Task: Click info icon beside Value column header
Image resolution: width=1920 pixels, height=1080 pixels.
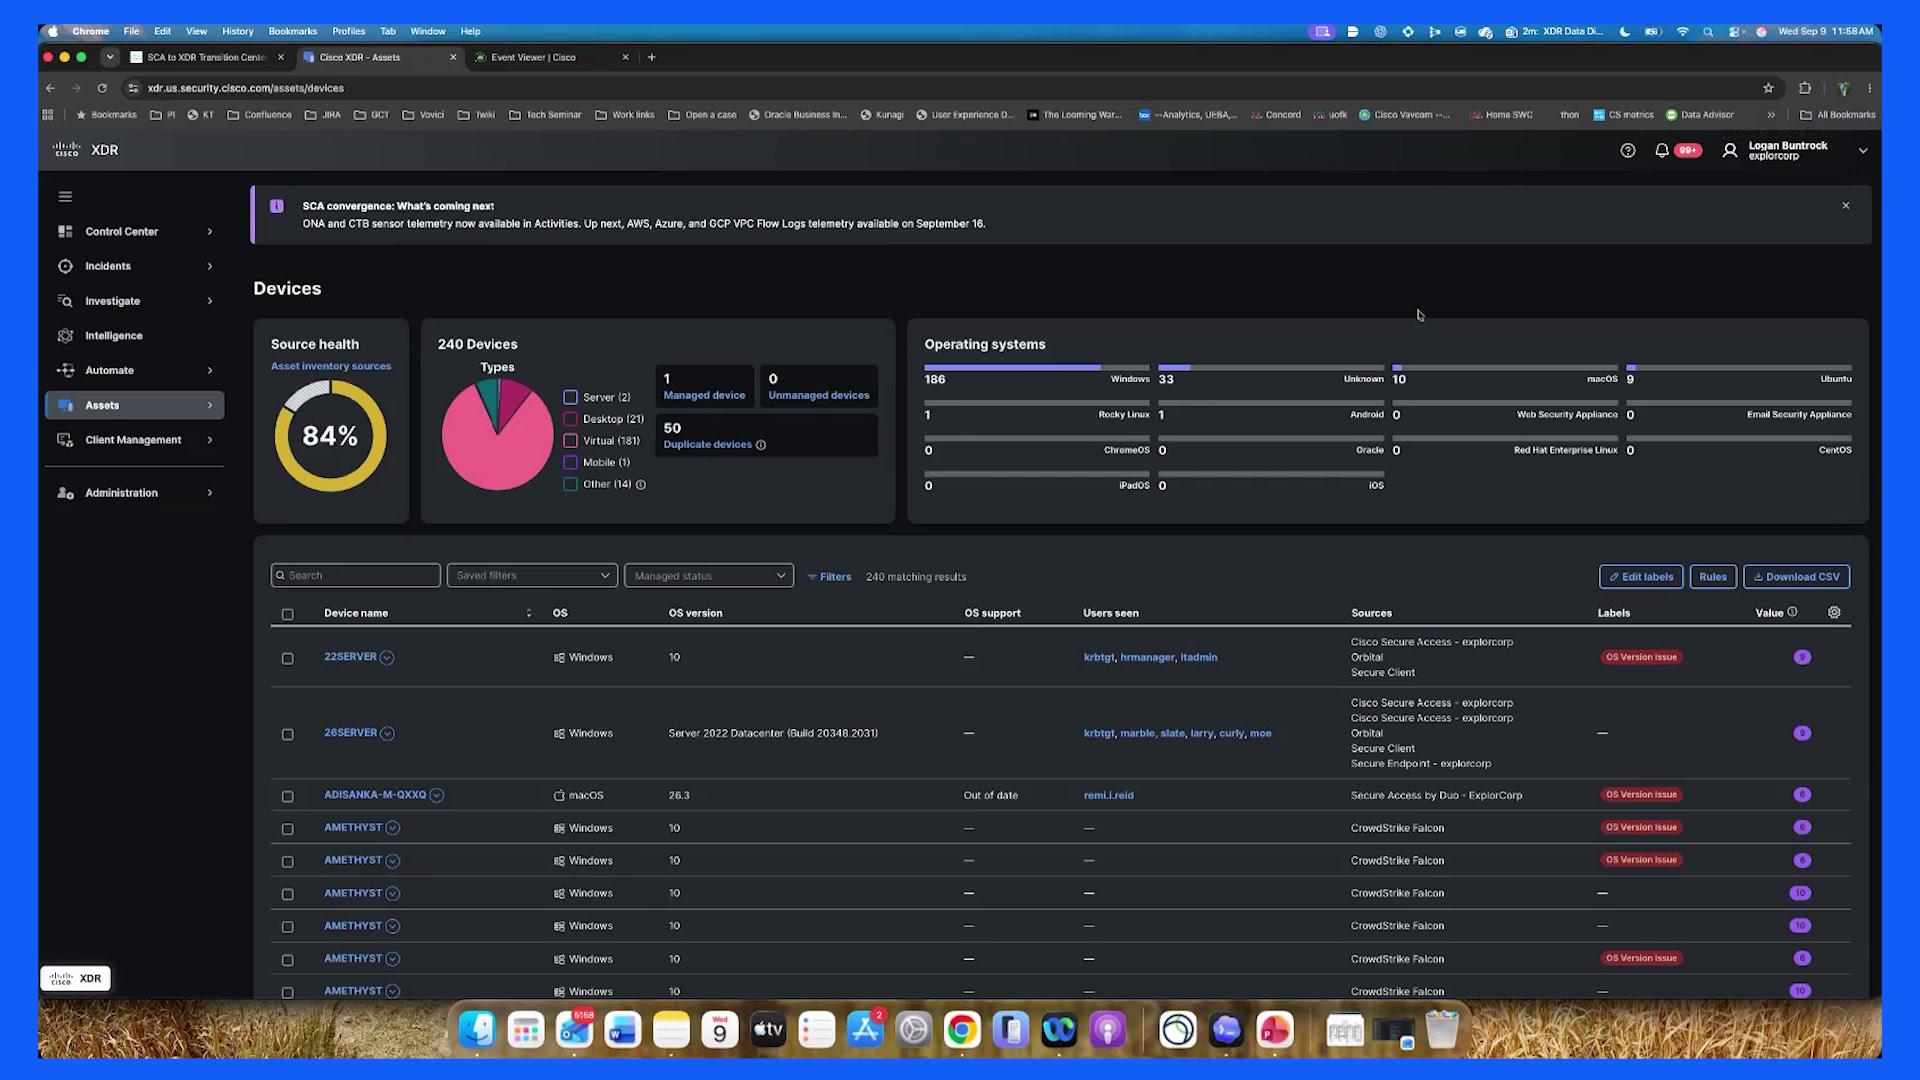Action: [x=1792, y=612]
